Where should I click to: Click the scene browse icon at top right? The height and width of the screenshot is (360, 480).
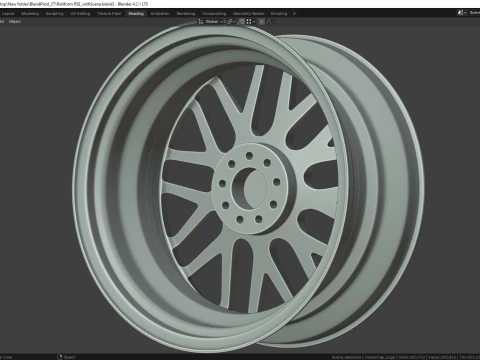tap(462, 13)
